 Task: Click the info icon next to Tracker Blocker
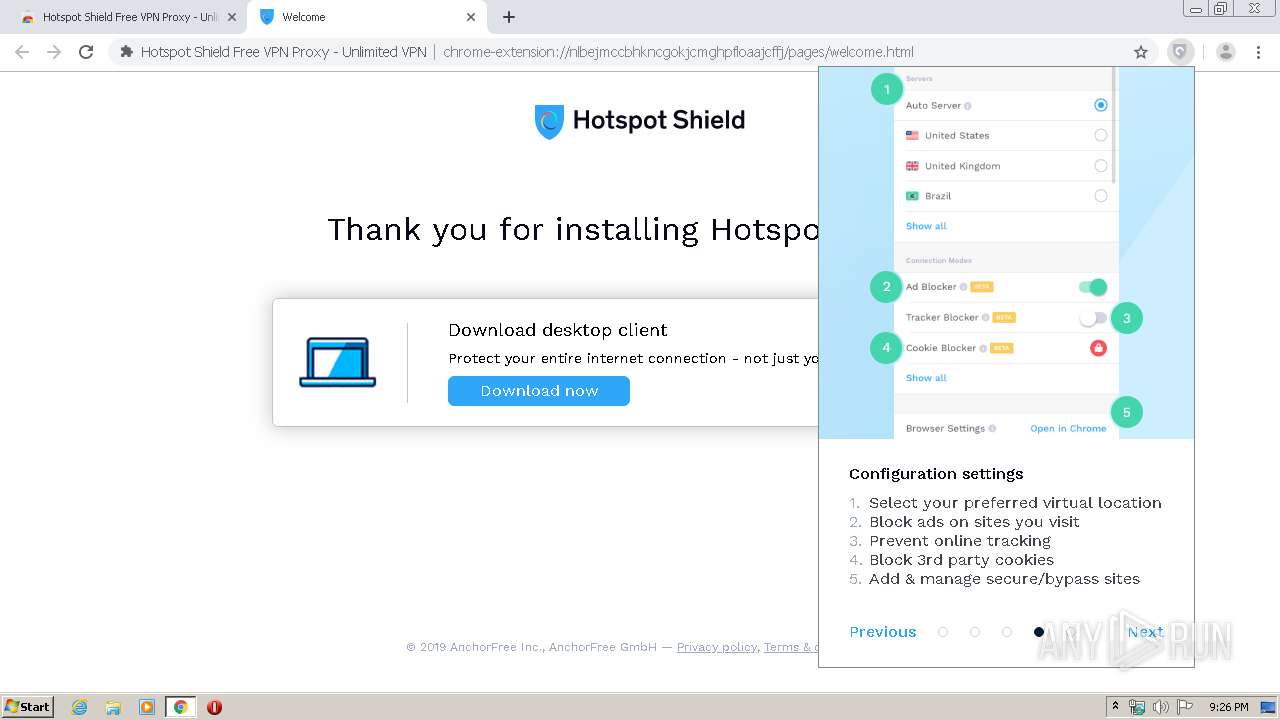click(985, 318)
